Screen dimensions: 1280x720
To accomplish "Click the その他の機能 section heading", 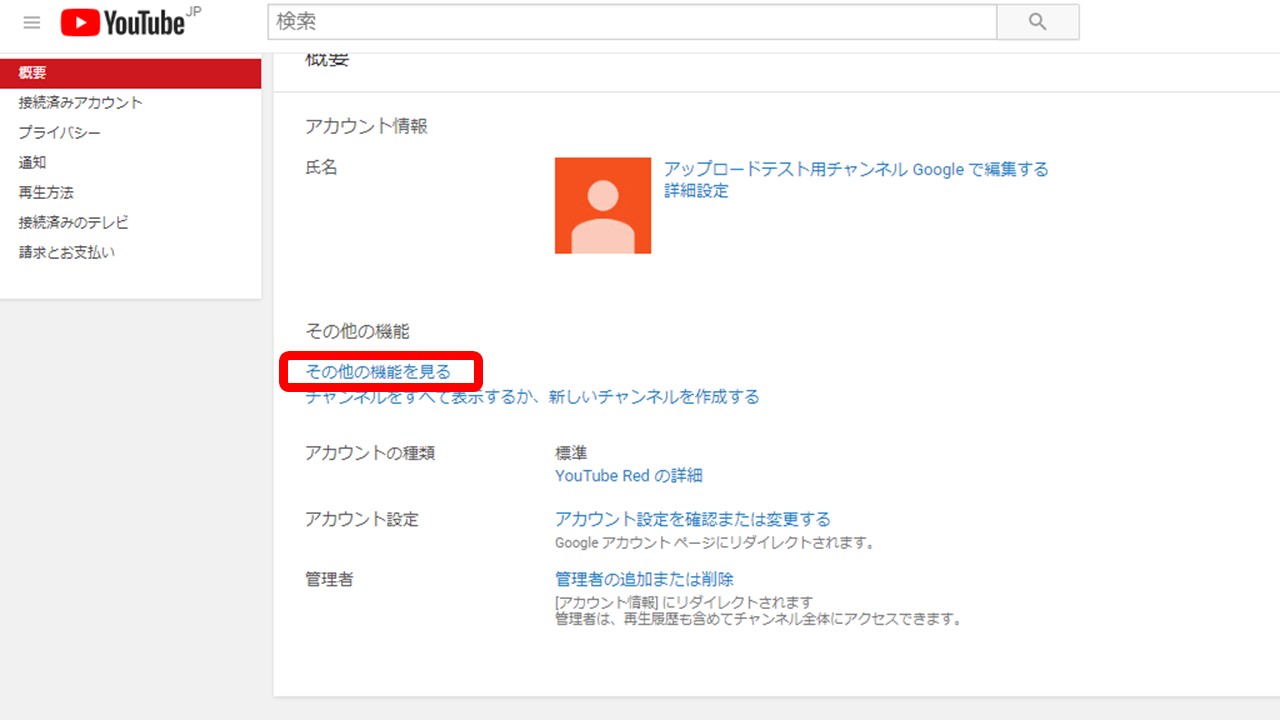I will tap(357, 331).
